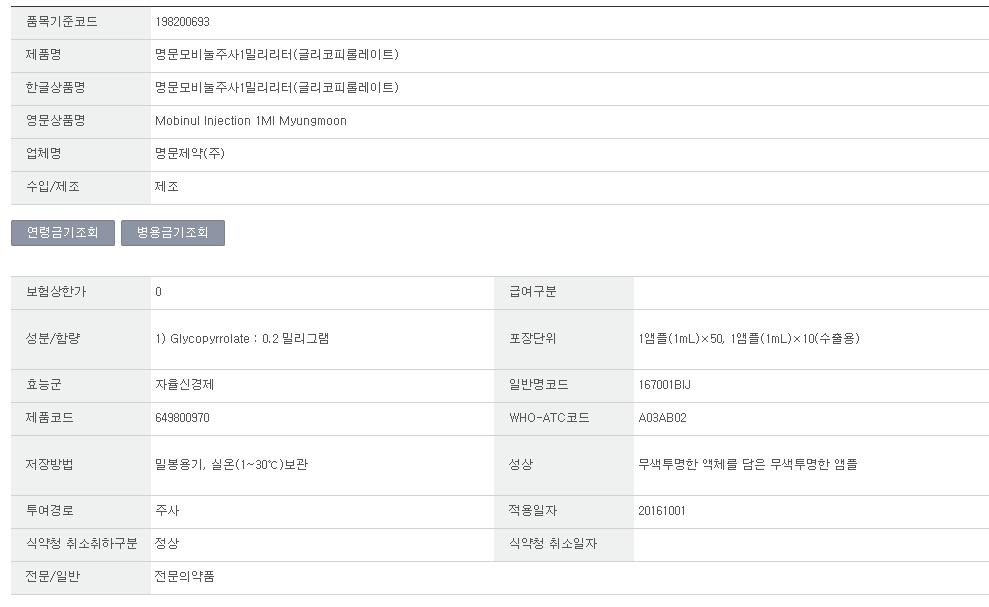989x607 pixels.
Task: Select the product code 198200693
Action: (182, 22)
